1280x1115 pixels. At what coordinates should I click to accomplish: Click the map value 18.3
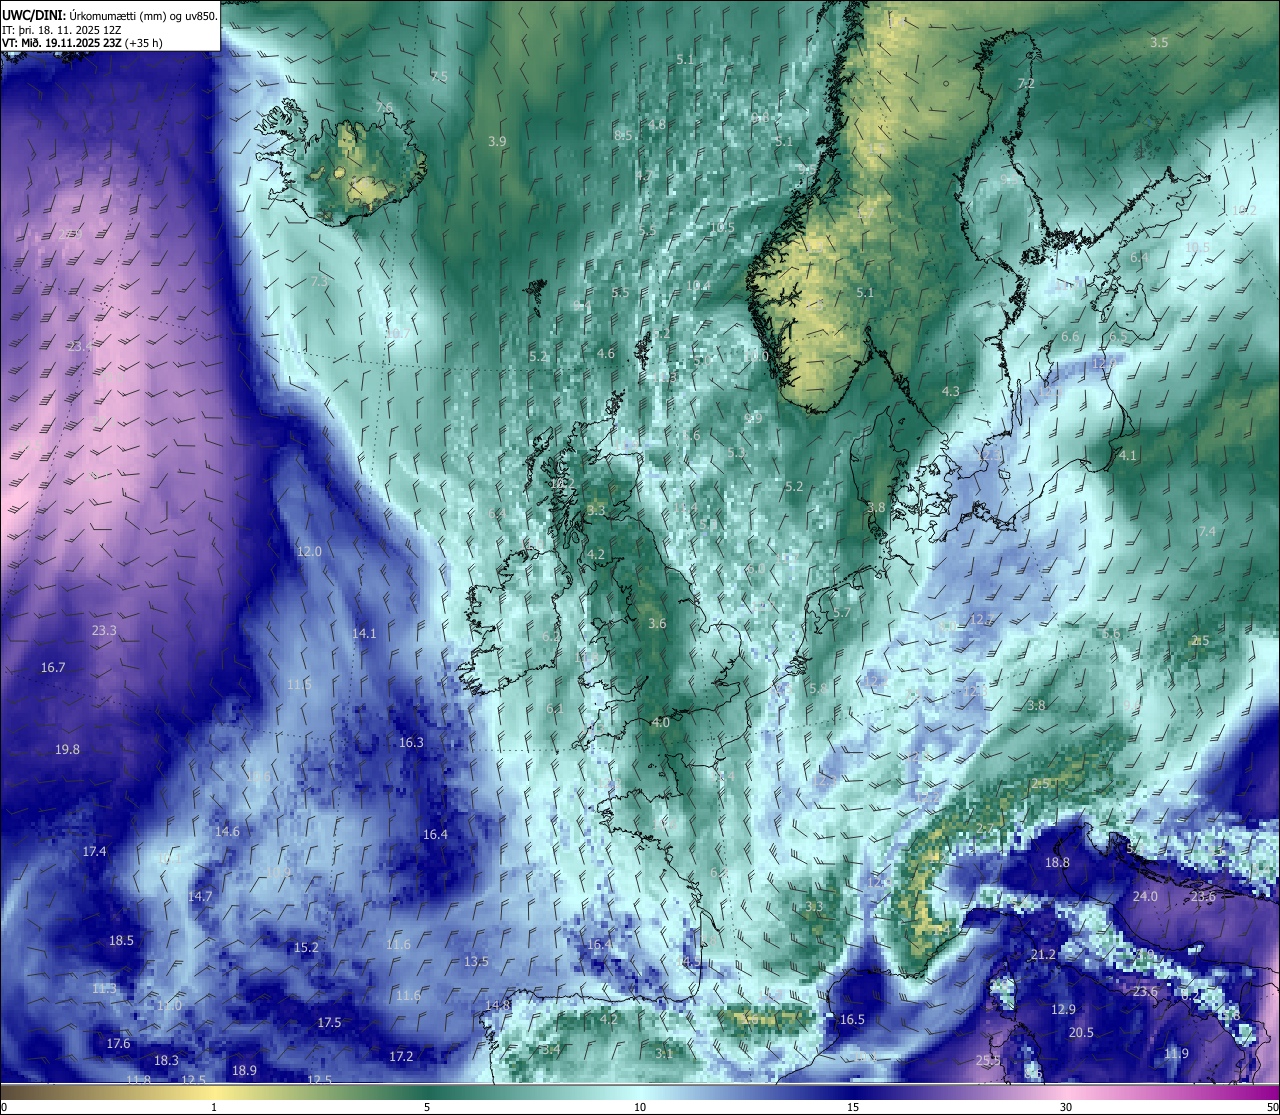(x=166, y=1061)
